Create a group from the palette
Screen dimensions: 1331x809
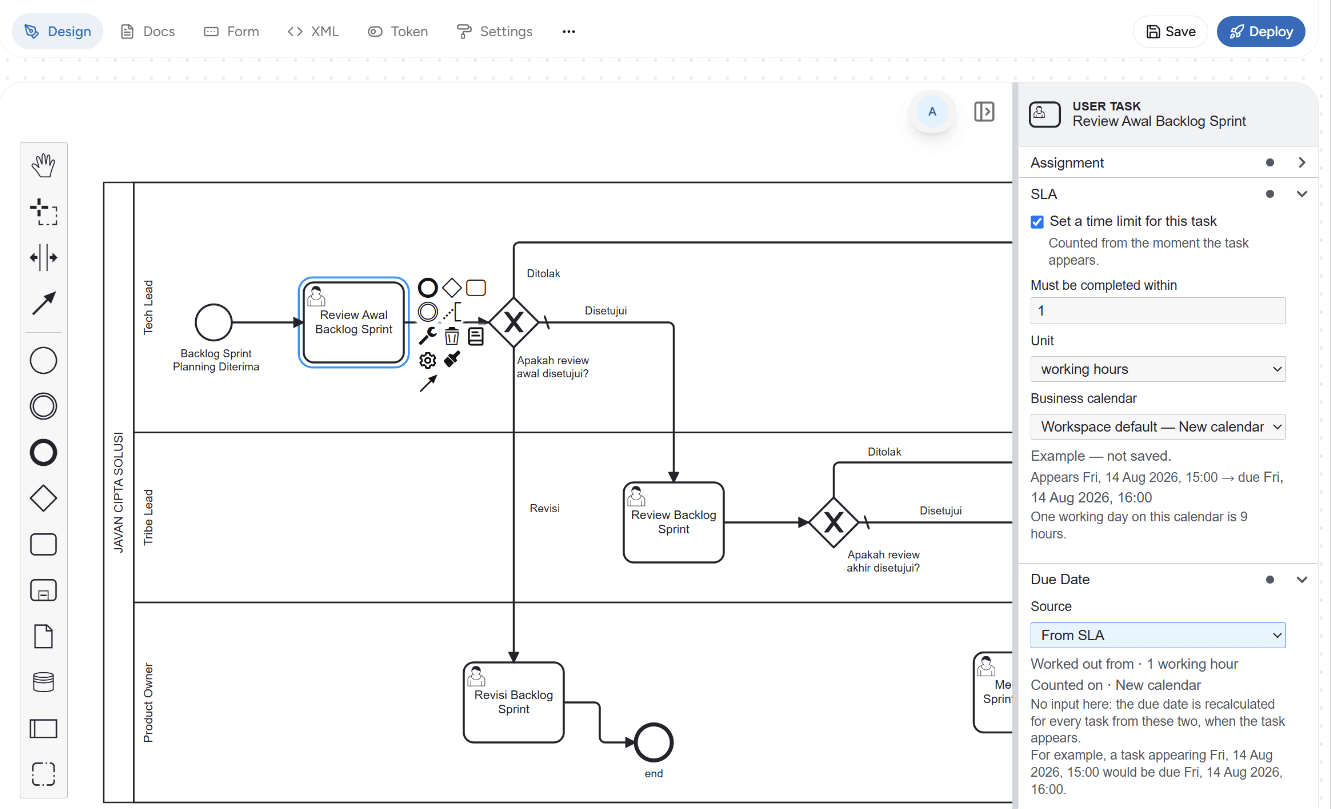tap(43, 774)
